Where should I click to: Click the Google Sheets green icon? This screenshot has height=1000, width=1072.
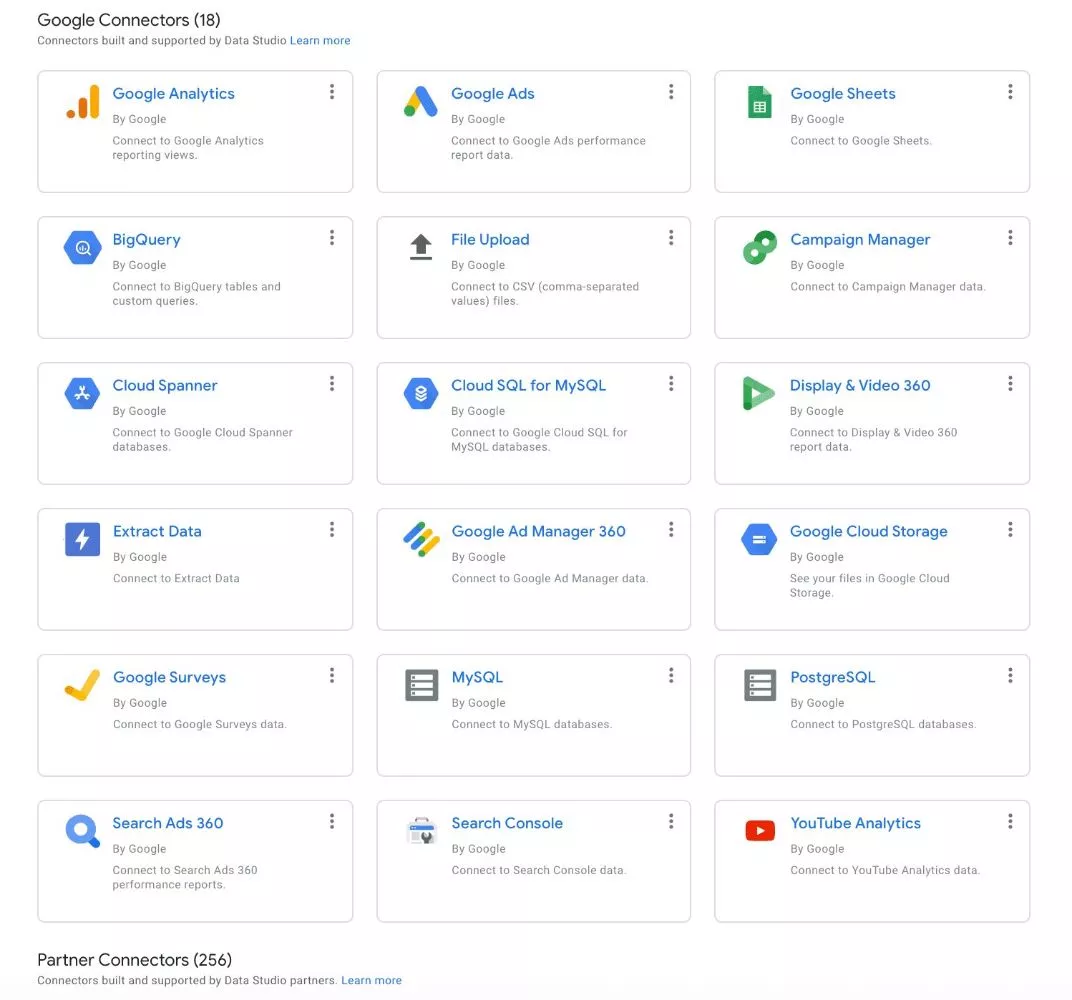pyautogui.click(x=760, y=102)
